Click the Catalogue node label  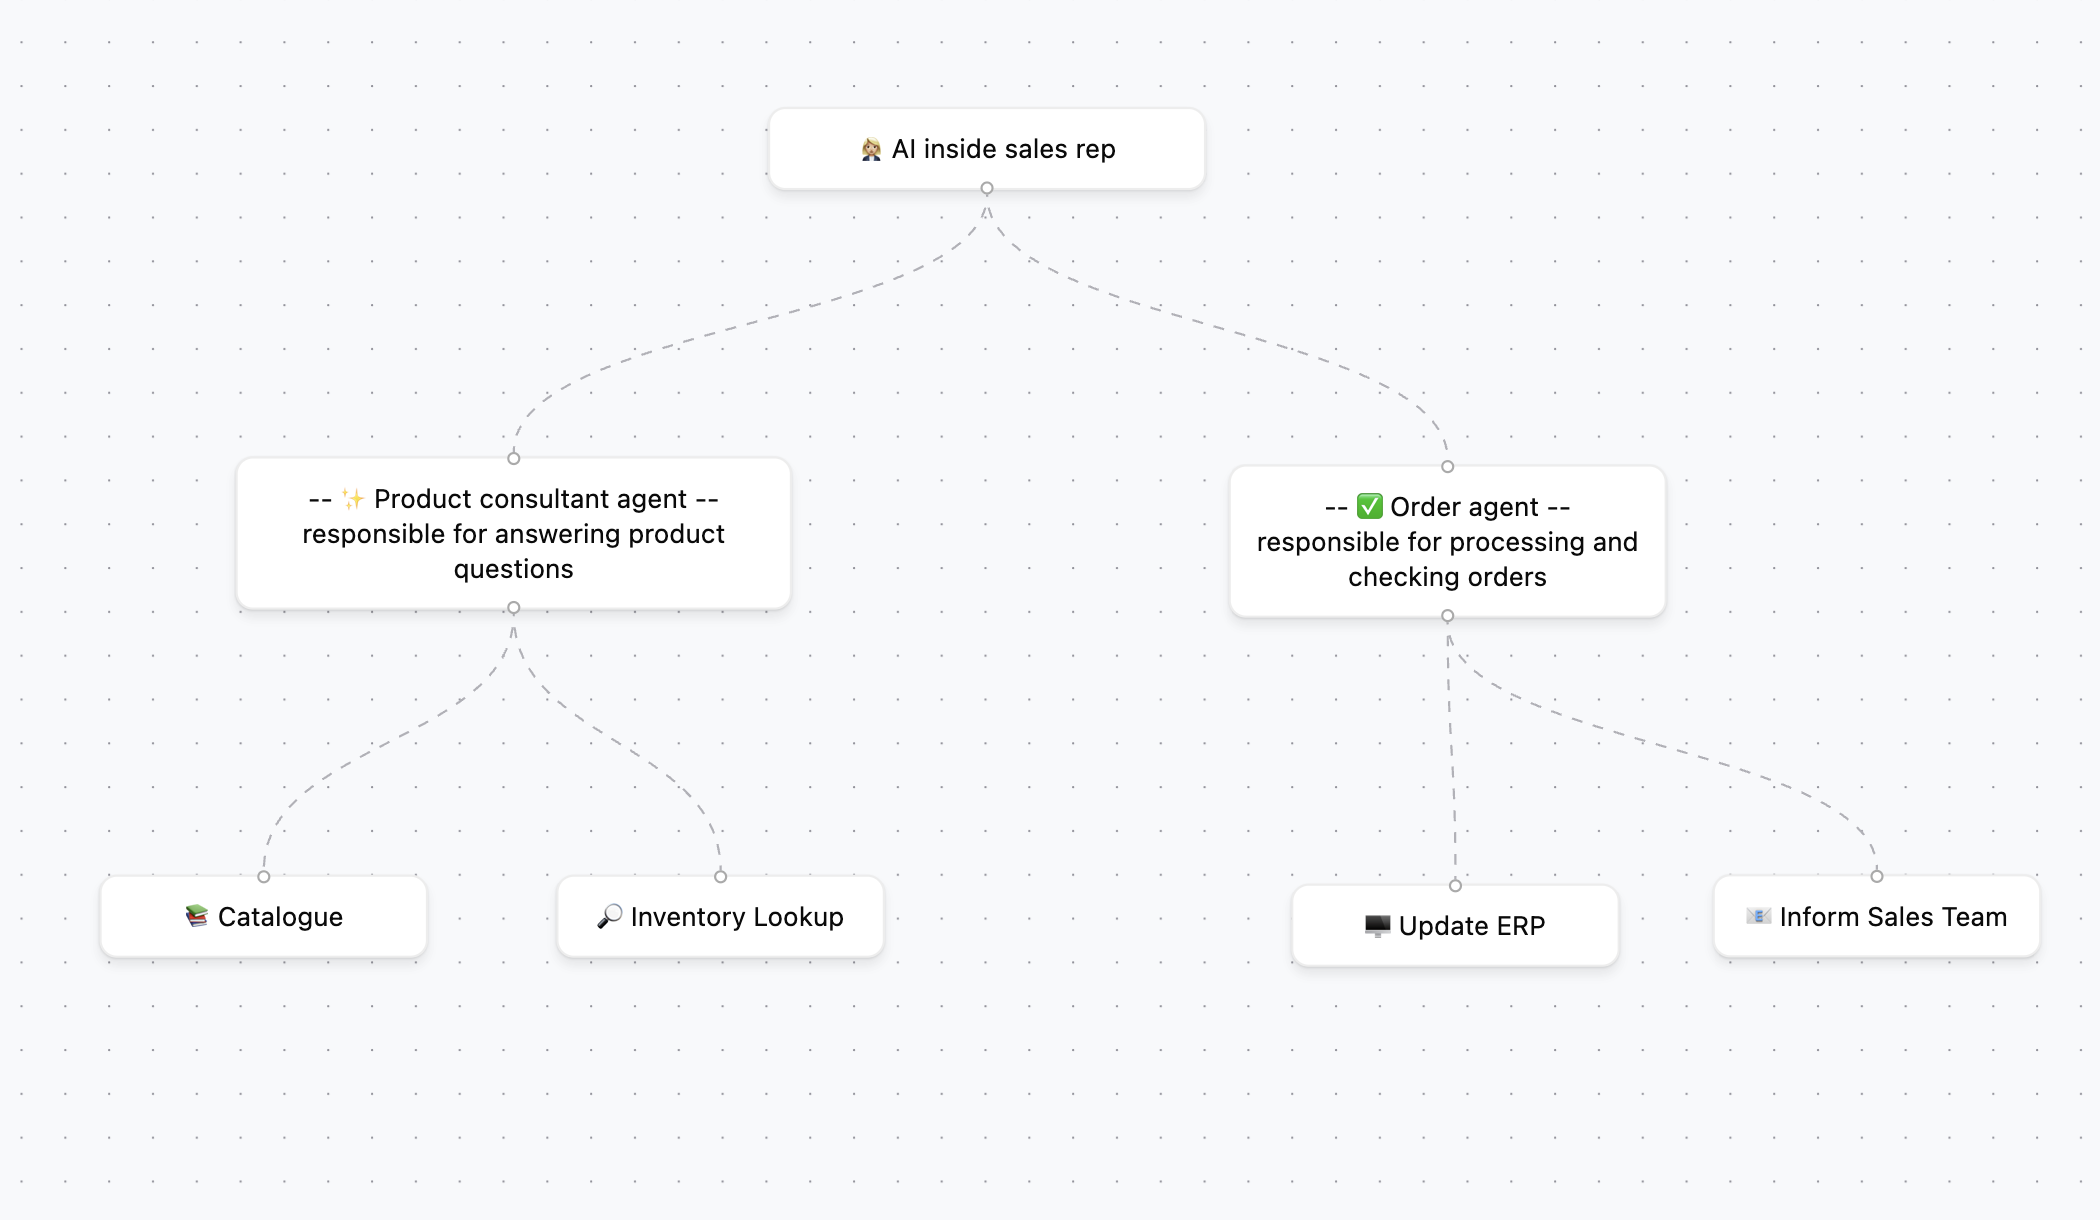tap(280, 917)
